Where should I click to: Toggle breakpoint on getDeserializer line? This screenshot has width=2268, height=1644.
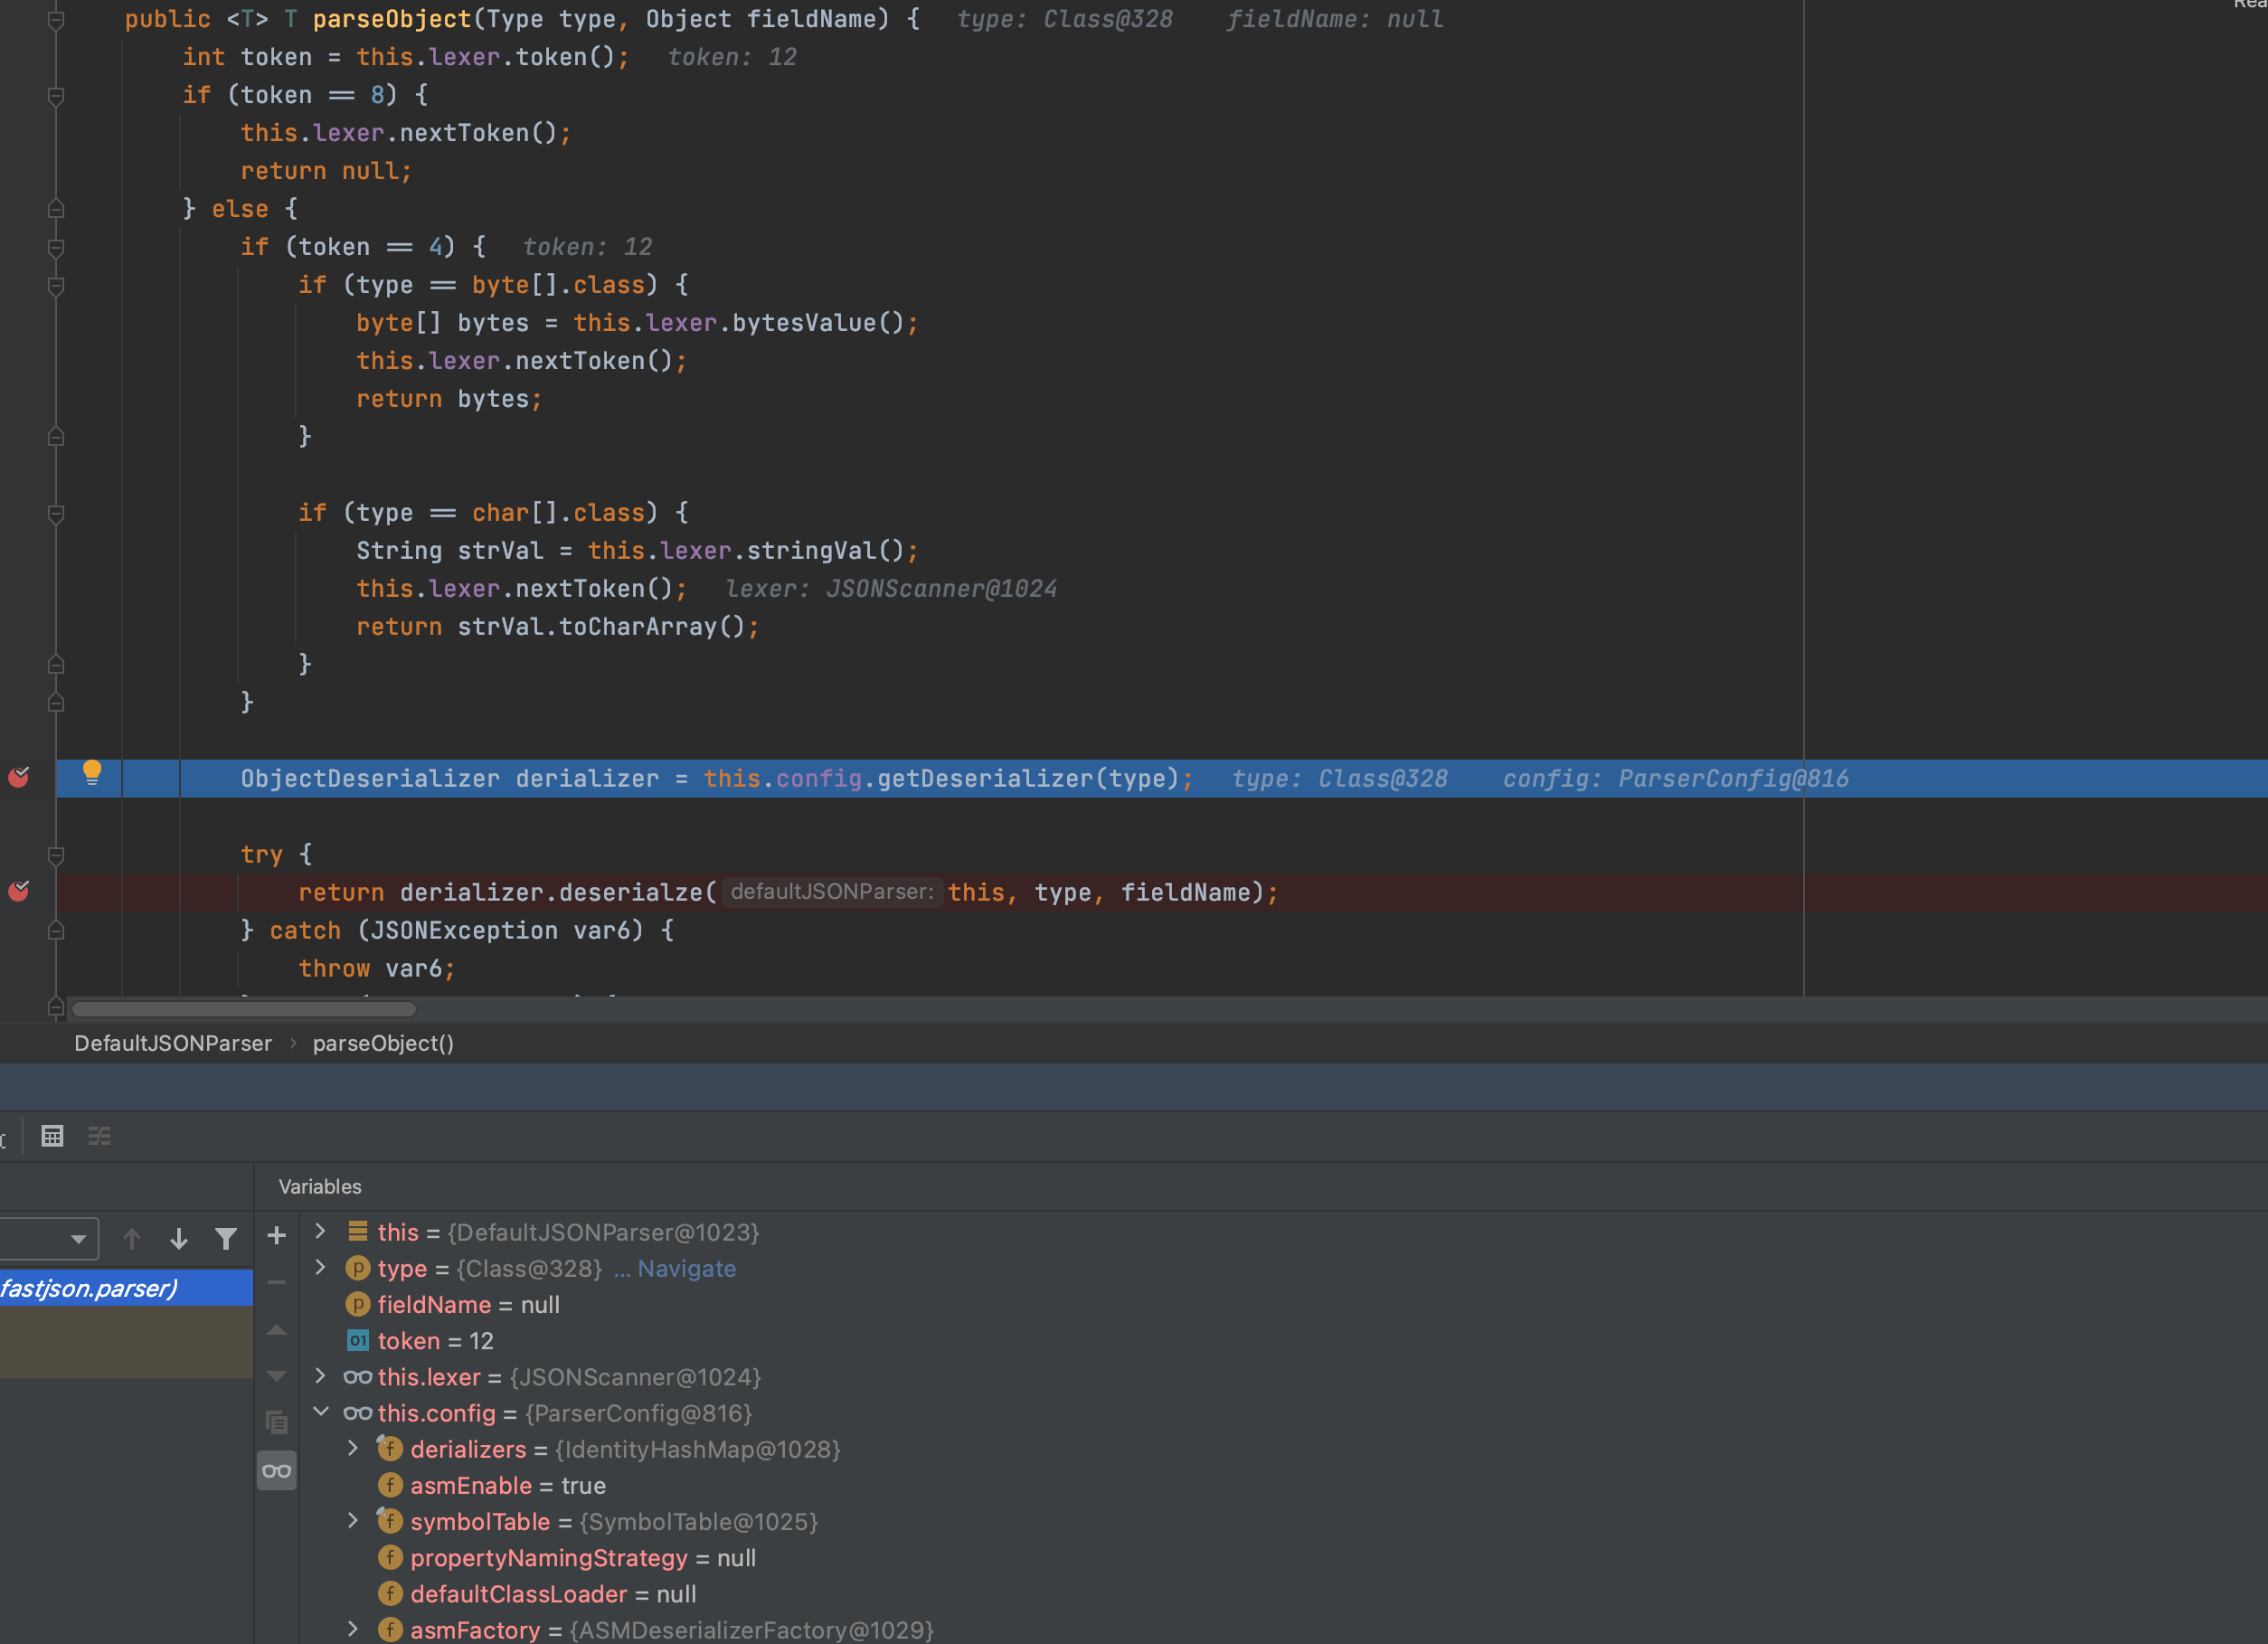19,778
